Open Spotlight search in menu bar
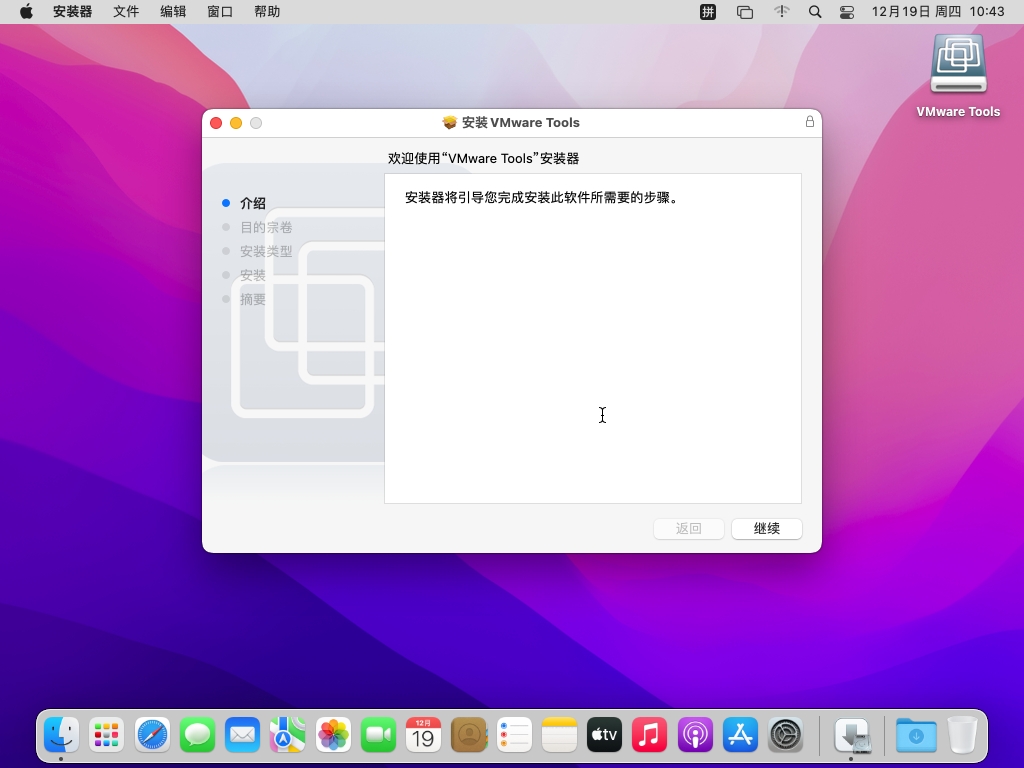The image size is (1024, 768). [815, 12]
